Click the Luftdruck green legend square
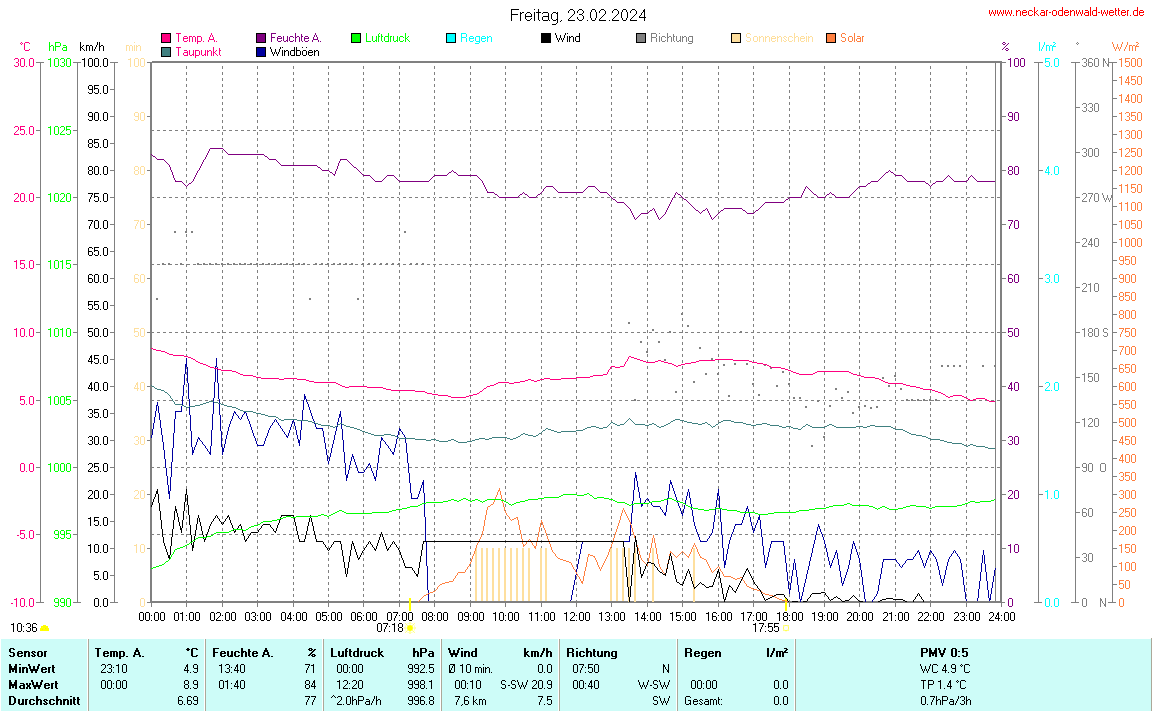Screen dimensions: 1152x711 coord(356,38)
